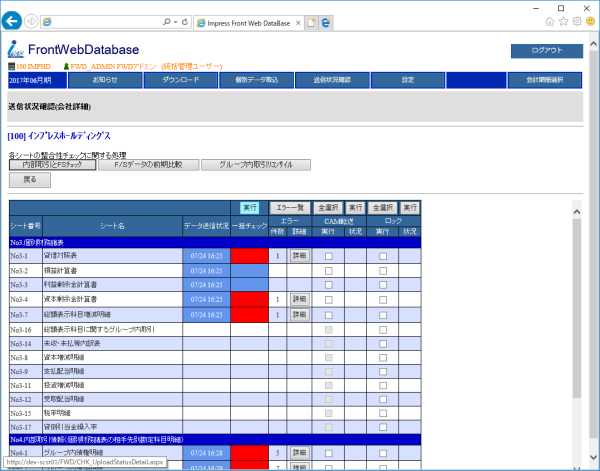Open the 送信状況確認 menu item
Viewport: 600px width, 471px height.
334,80
